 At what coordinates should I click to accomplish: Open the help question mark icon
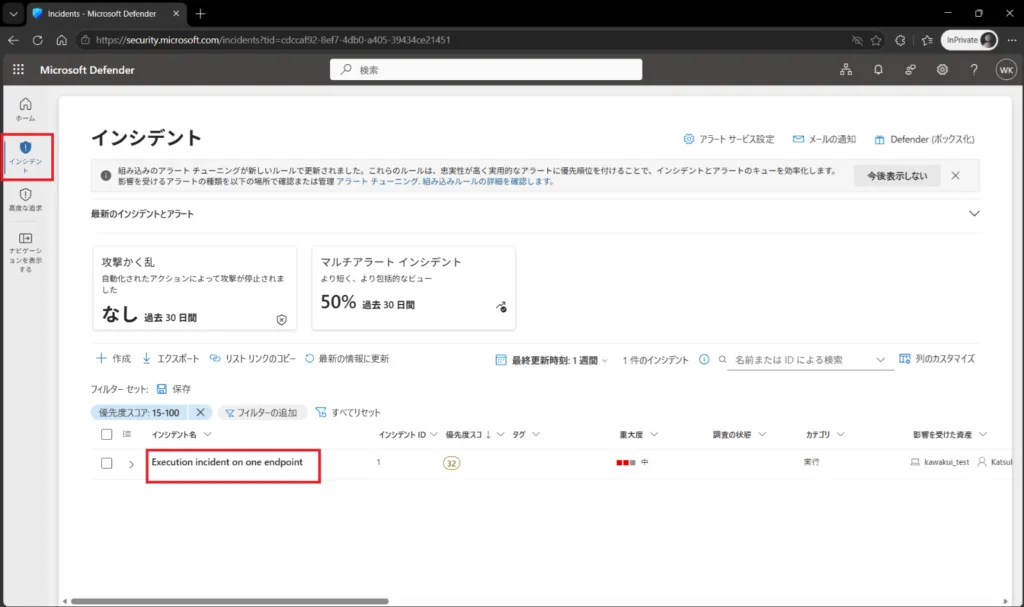[974, 69]
